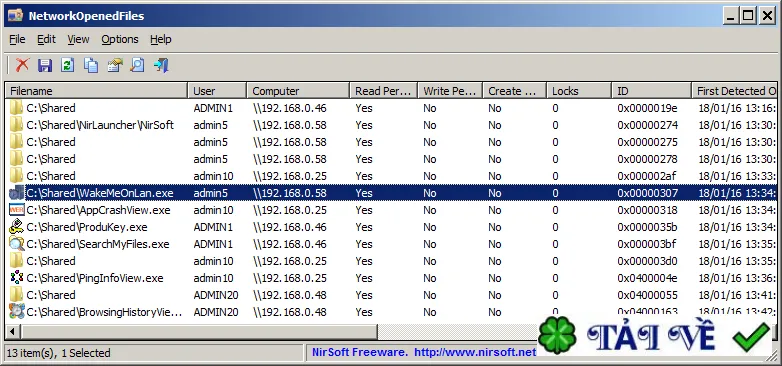Click the ID cell 0x0000035b

647,227
